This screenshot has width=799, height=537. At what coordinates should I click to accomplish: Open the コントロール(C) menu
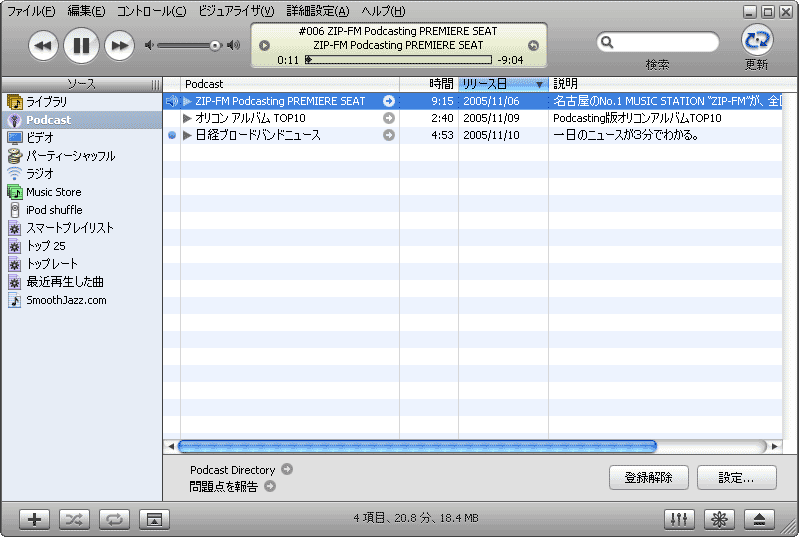coord(151,11)
